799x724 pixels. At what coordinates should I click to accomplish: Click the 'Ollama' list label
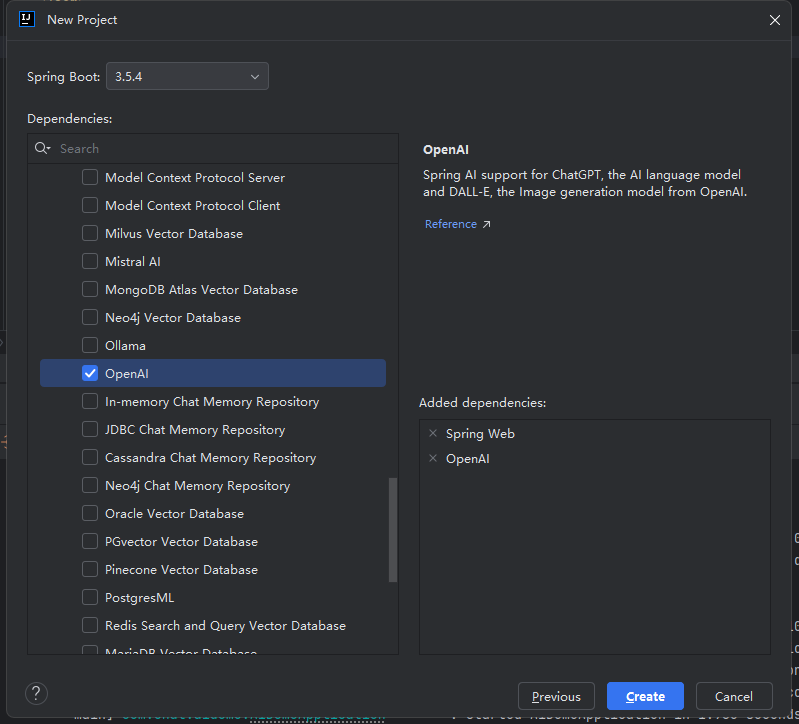click(x=125, y=346)
